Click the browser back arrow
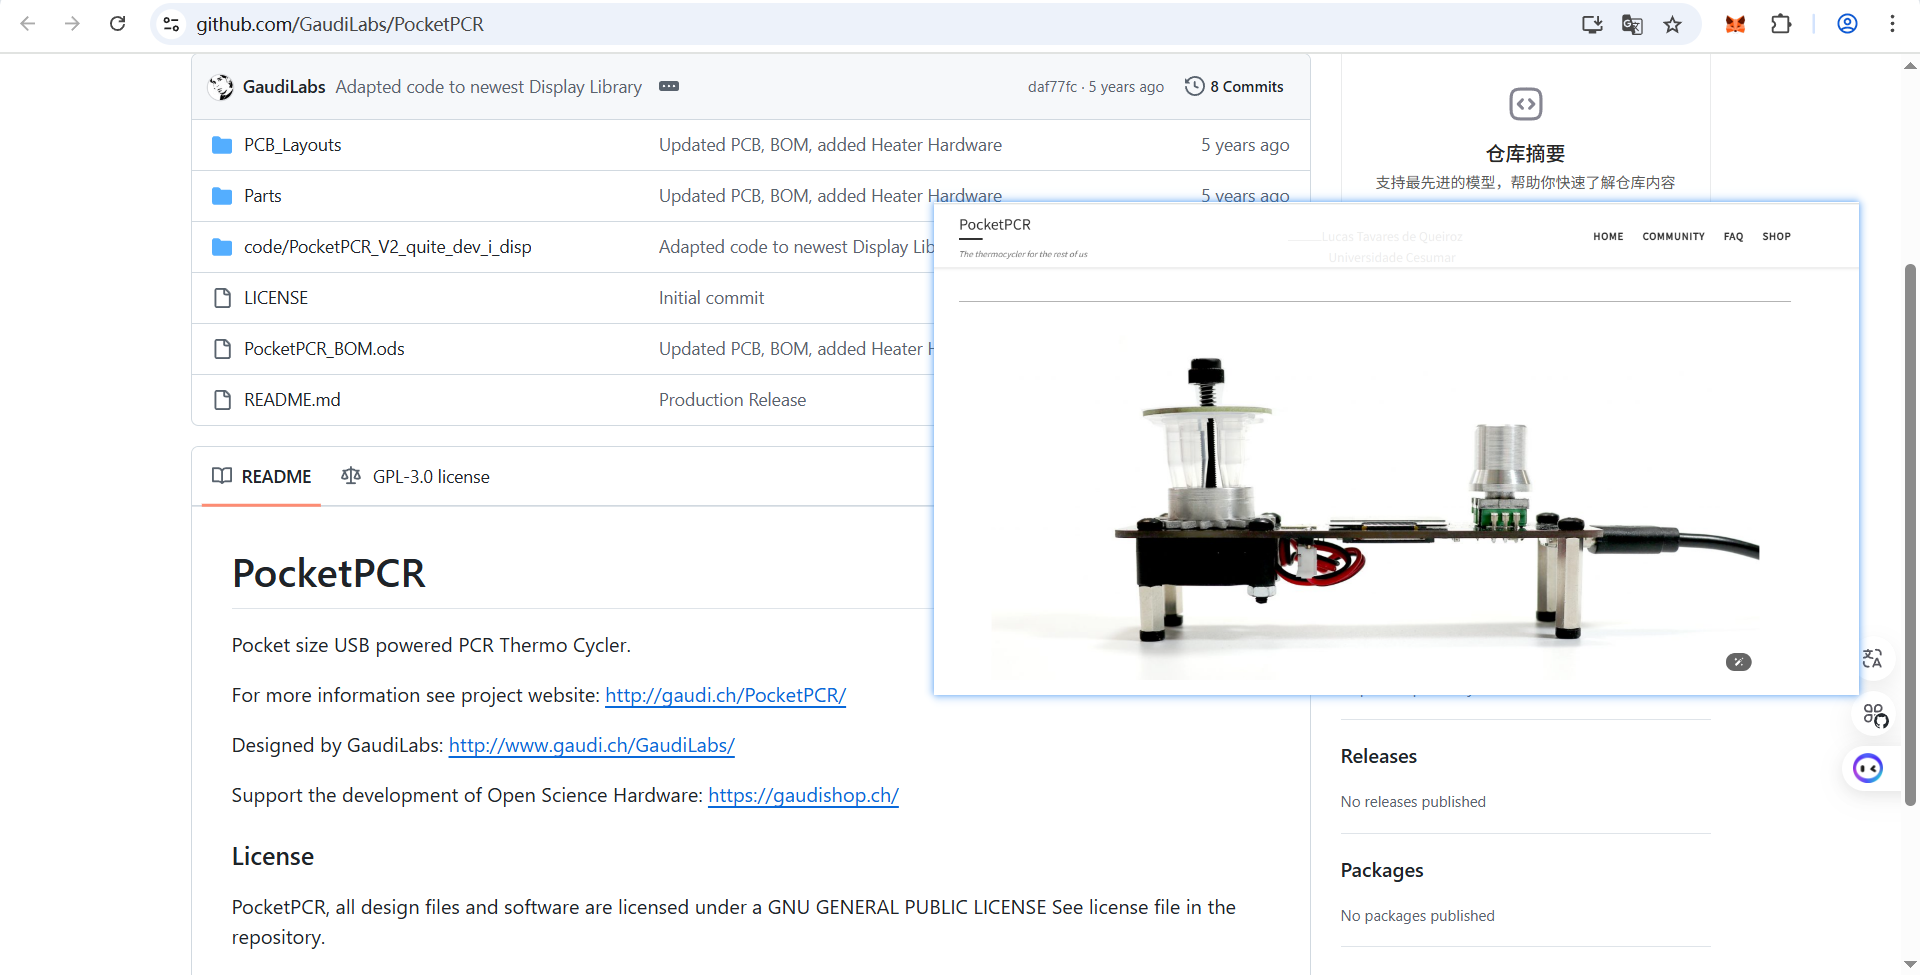 click(28, 24)
